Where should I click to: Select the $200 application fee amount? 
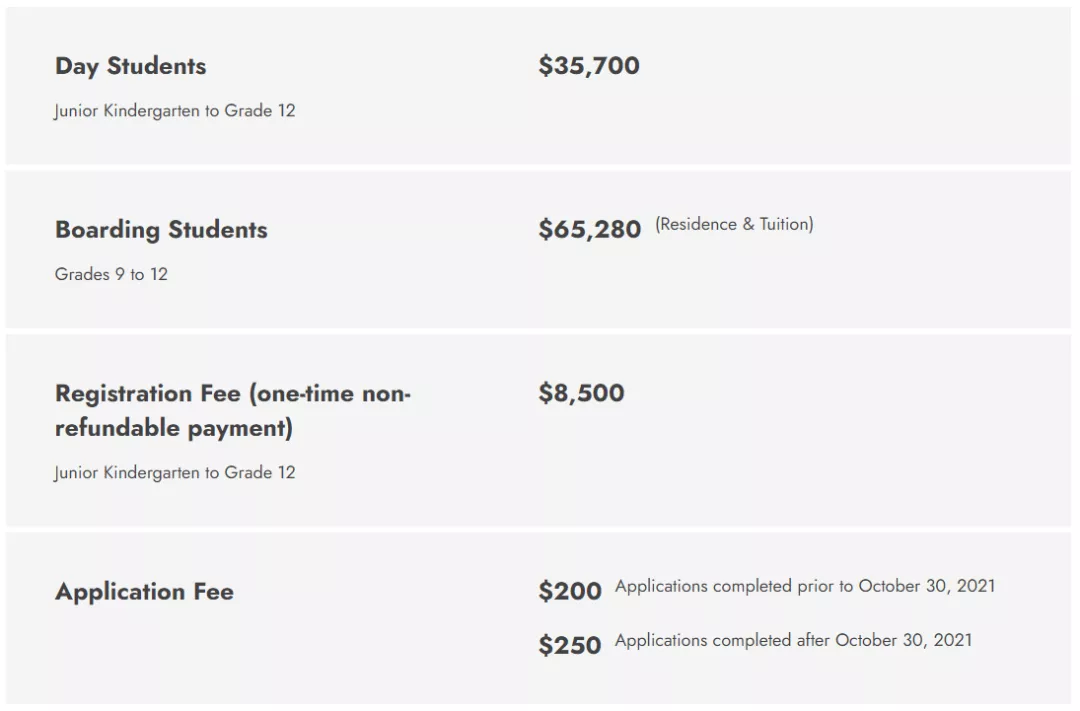coord(570,591)
